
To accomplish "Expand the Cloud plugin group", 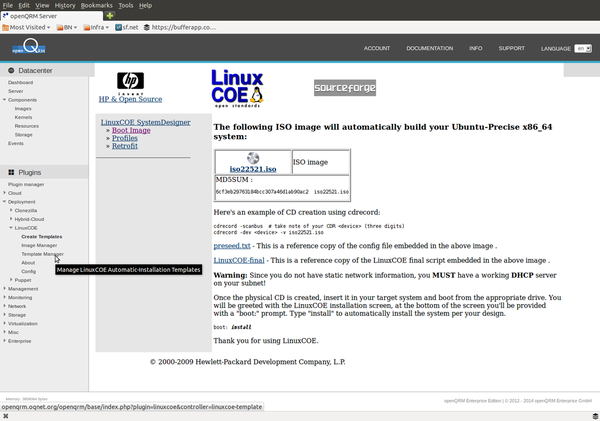I will tap(5, 193).
